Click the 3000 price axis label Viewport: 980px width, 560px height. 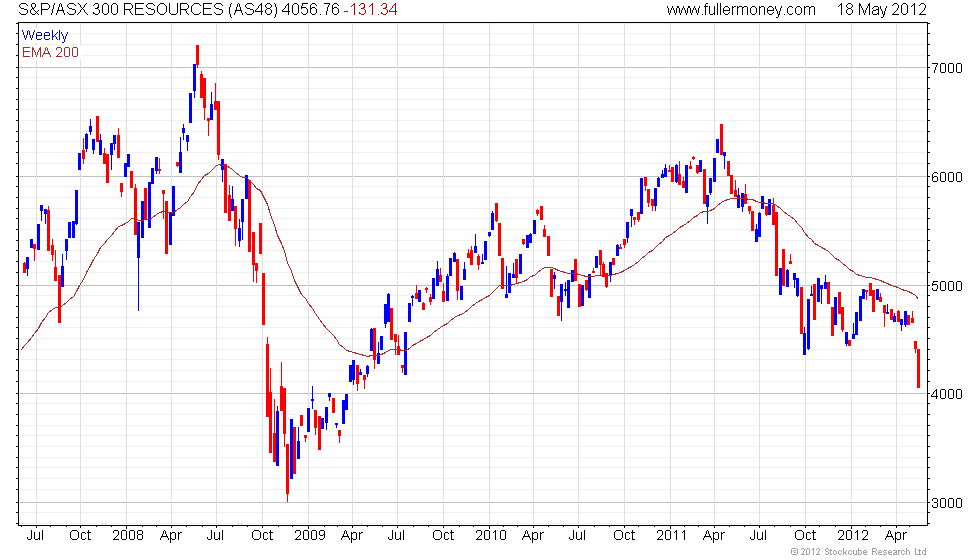[947, 503]
